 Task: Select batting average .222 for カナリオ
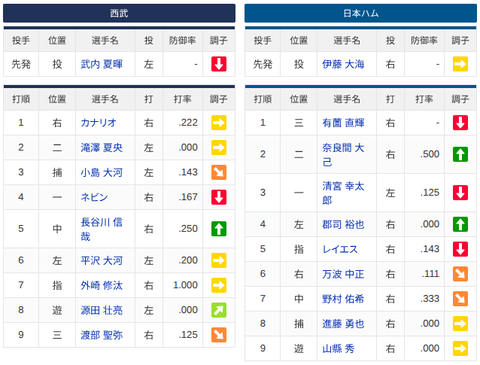tap(188, 123)
